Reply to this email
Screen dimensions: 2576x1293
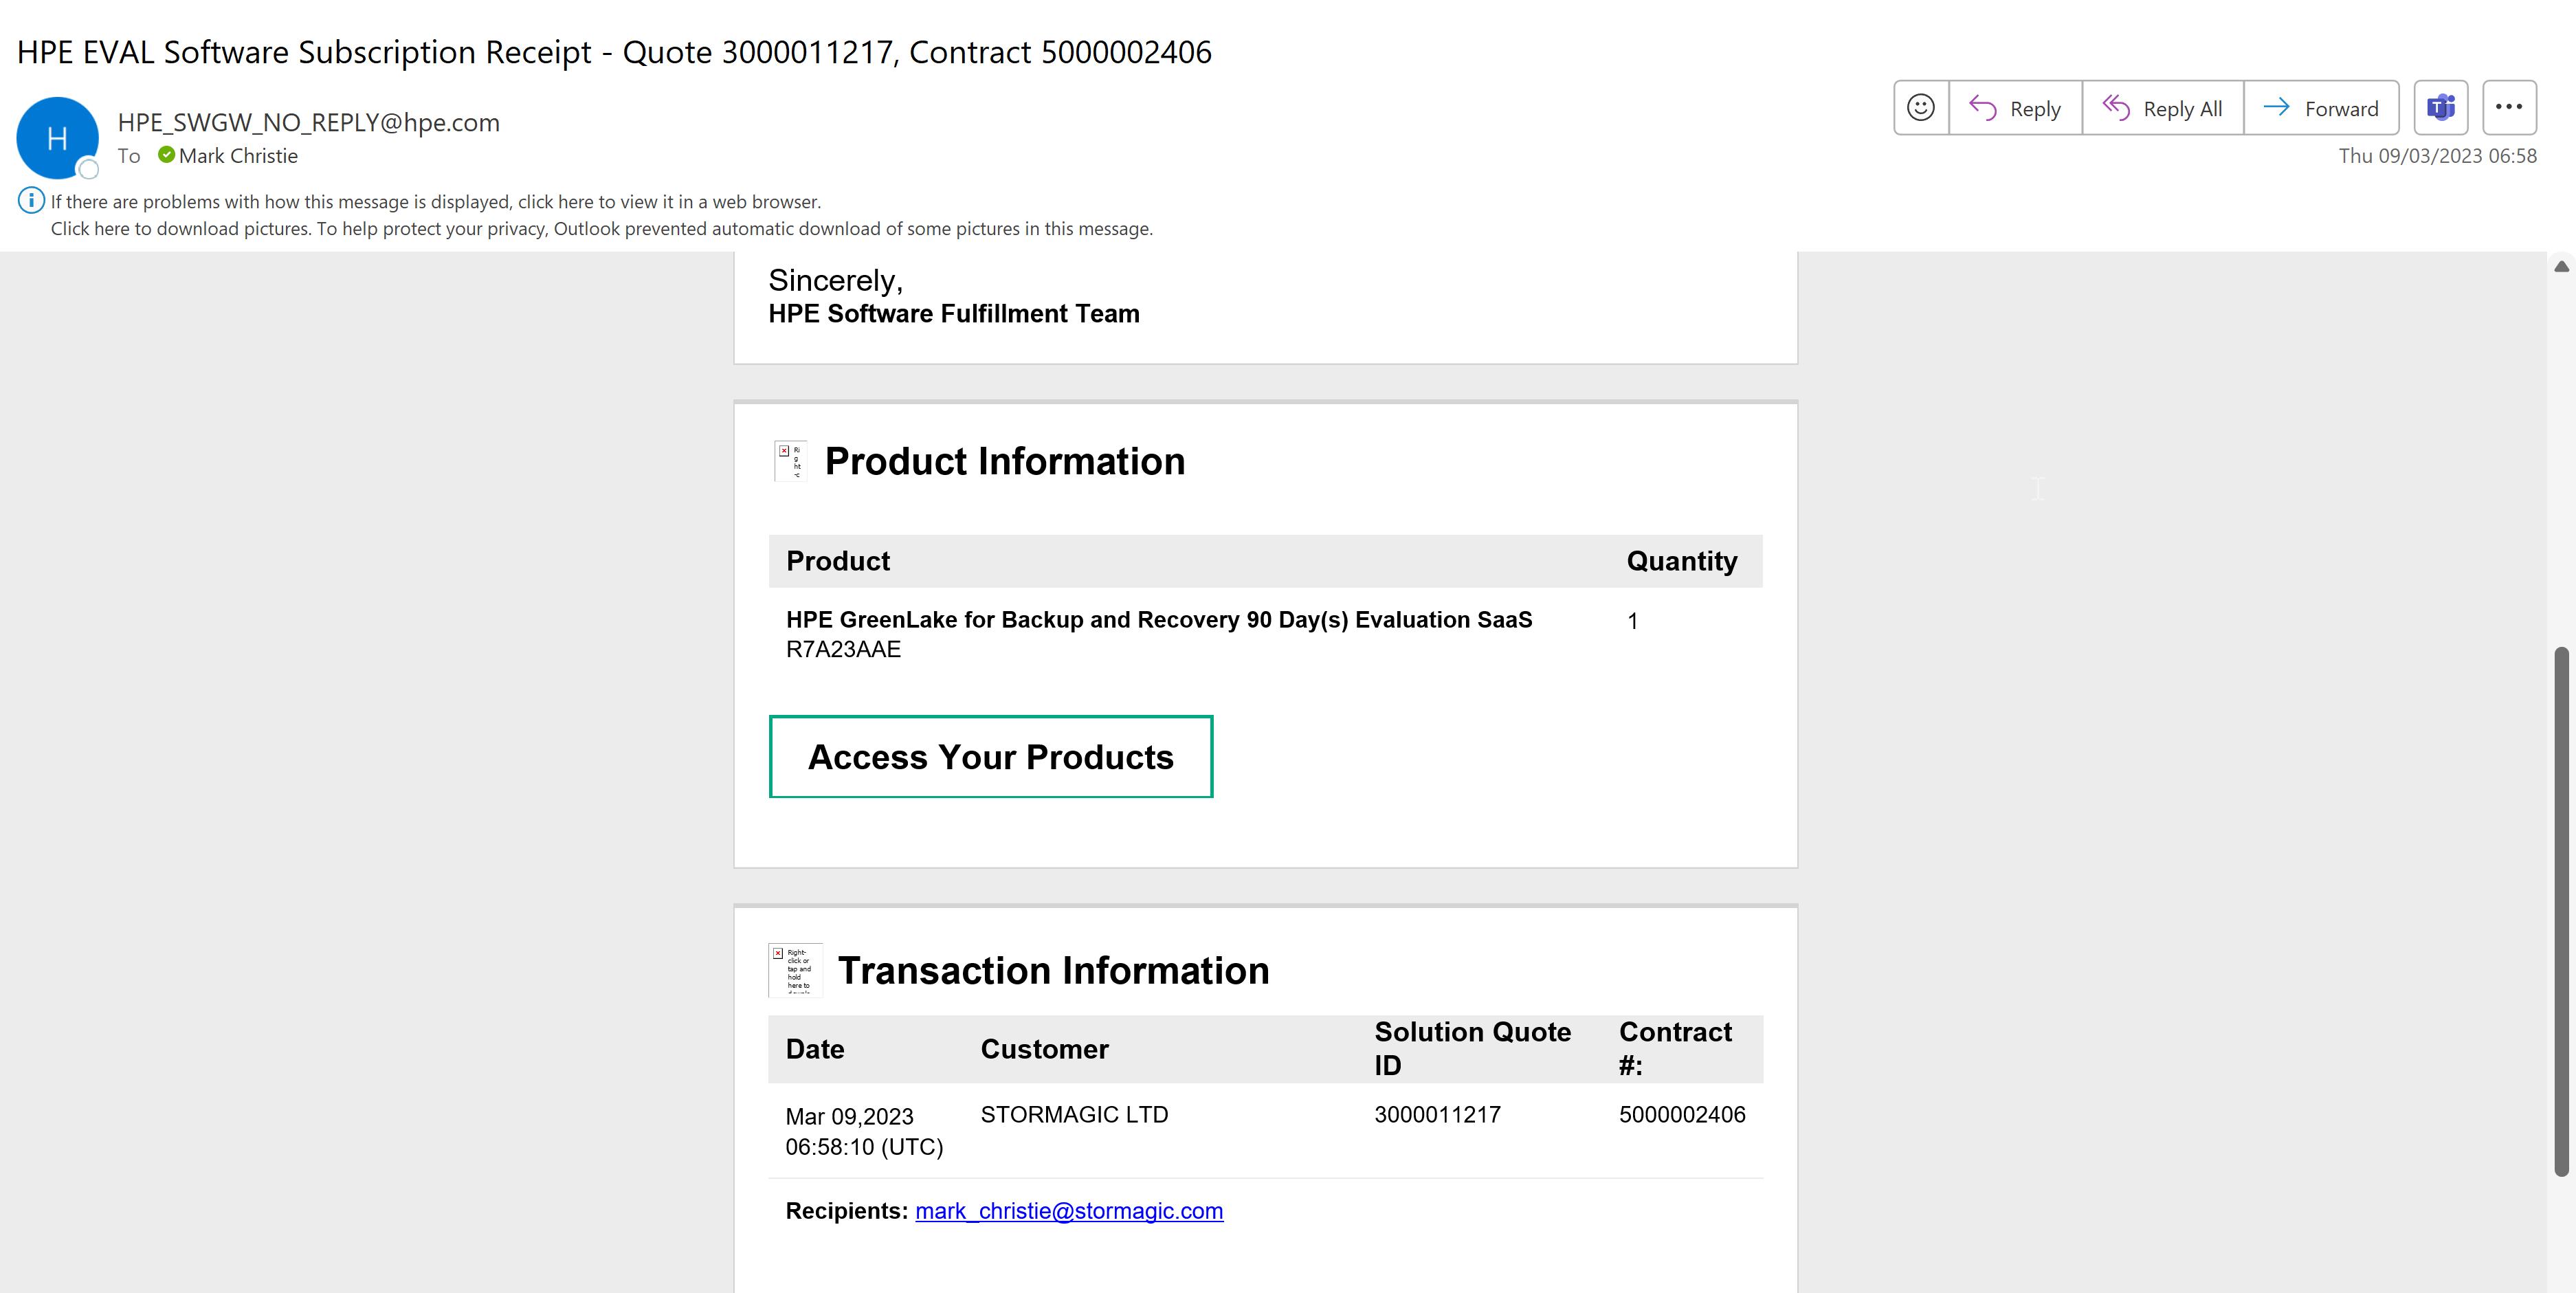(2015, 108)
